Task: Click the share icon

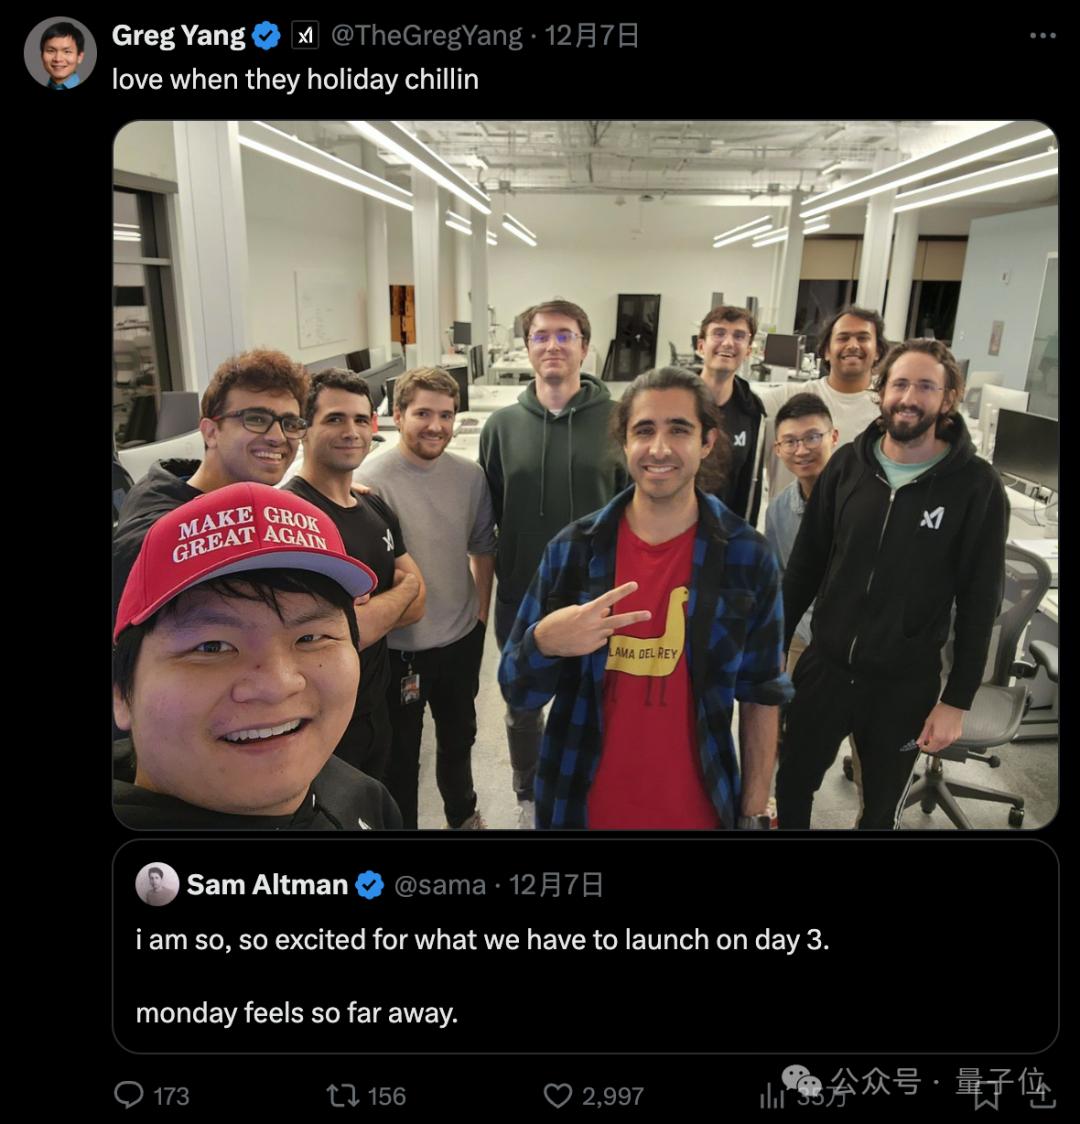Action: pyautogui.click(x=1043, y=1095)
